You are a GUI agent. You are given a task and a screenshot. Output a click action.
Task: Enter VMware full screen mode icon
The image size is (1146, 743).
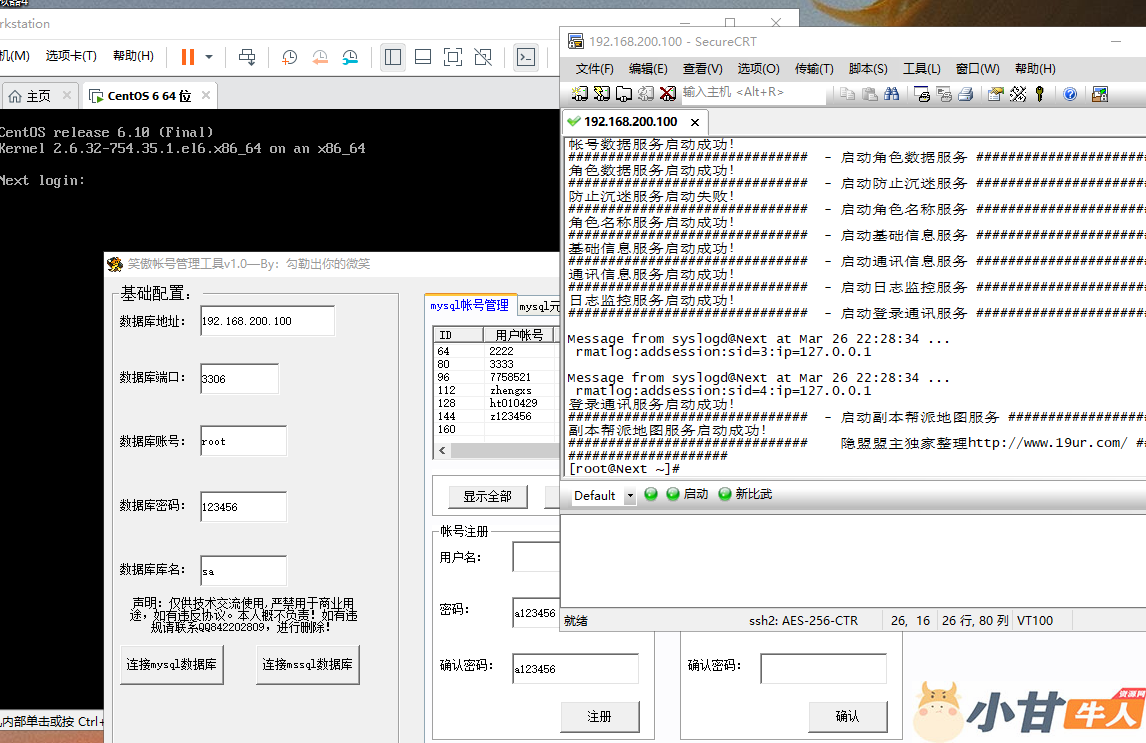[x=453, y=57]
